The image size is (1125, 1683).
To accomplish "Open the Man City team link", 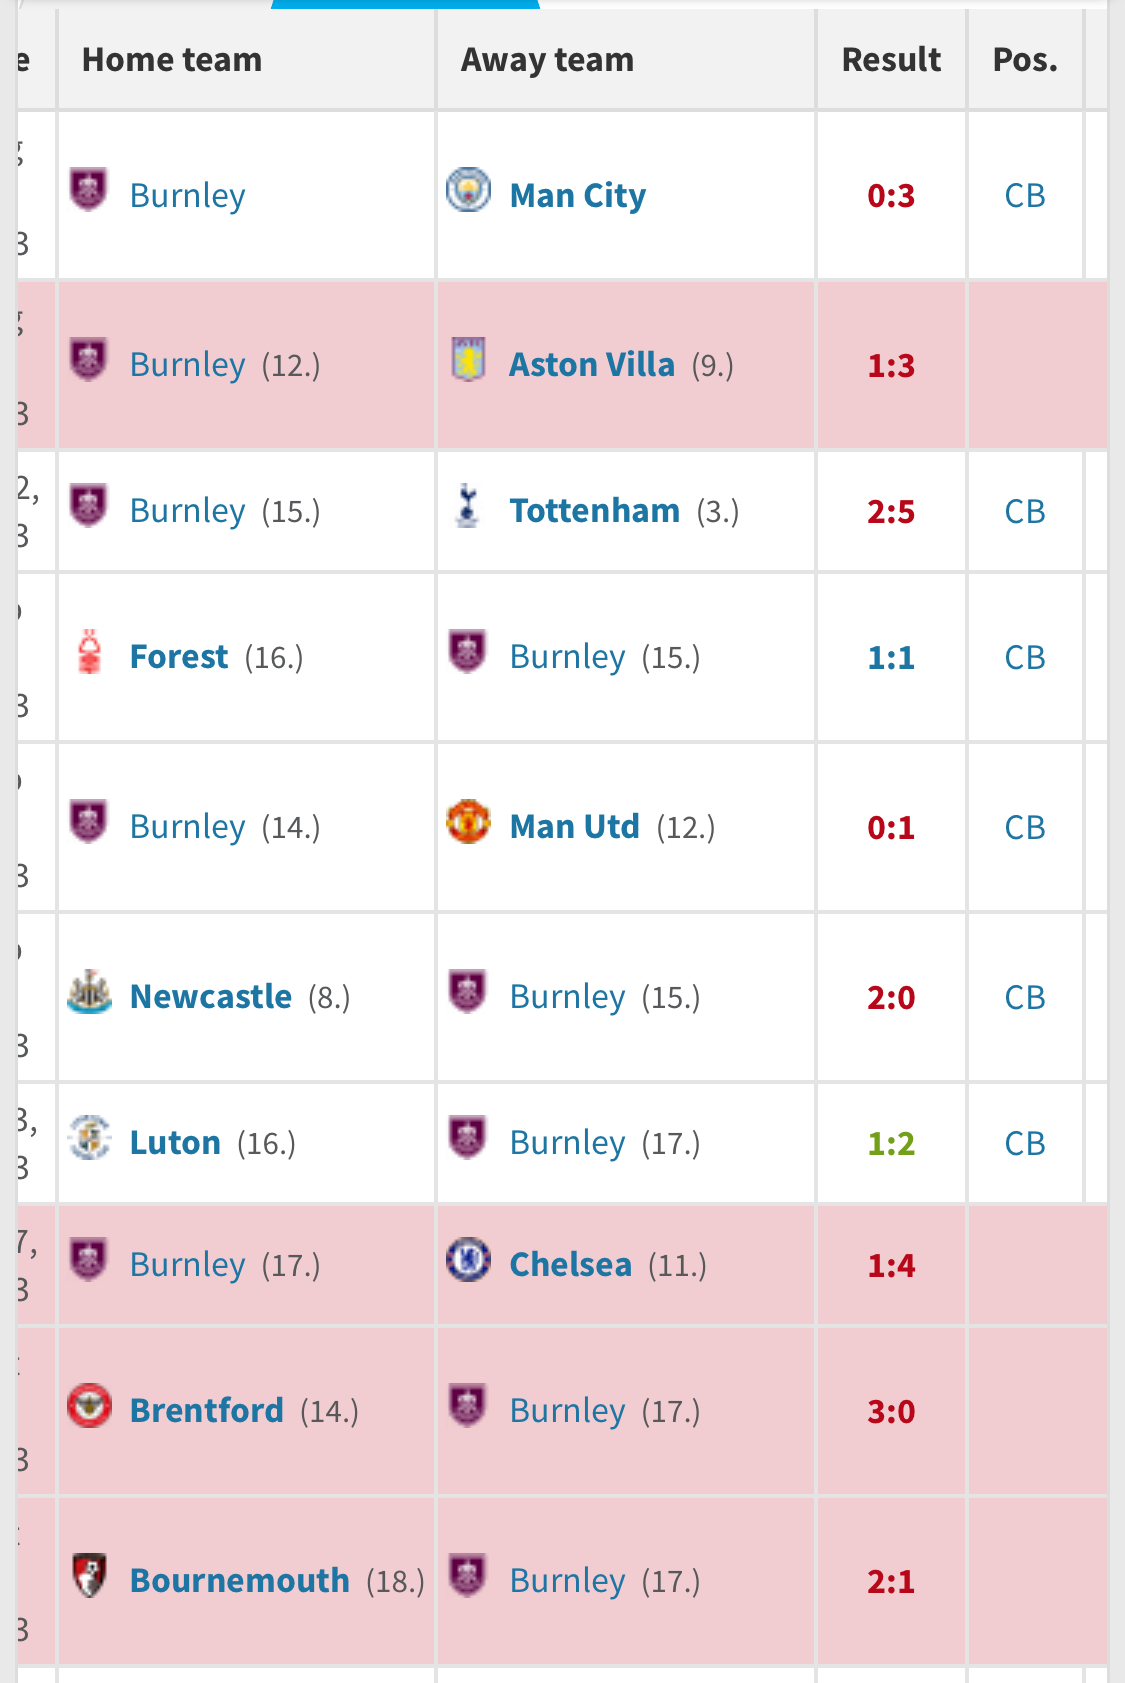I will click(577, 196).
